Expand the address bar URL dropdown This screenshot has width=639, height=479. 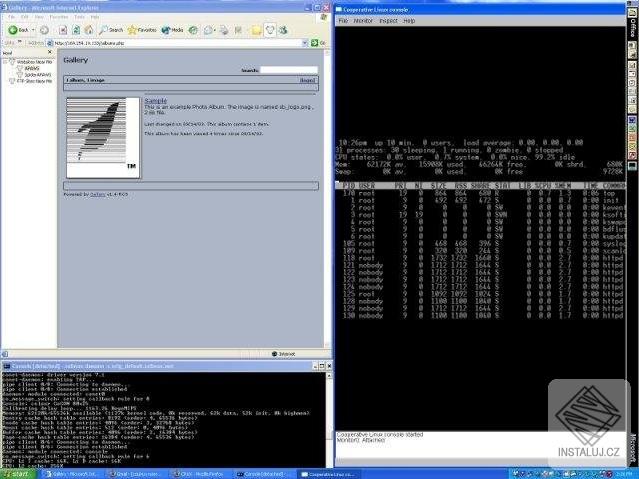(x=304, y=43)
